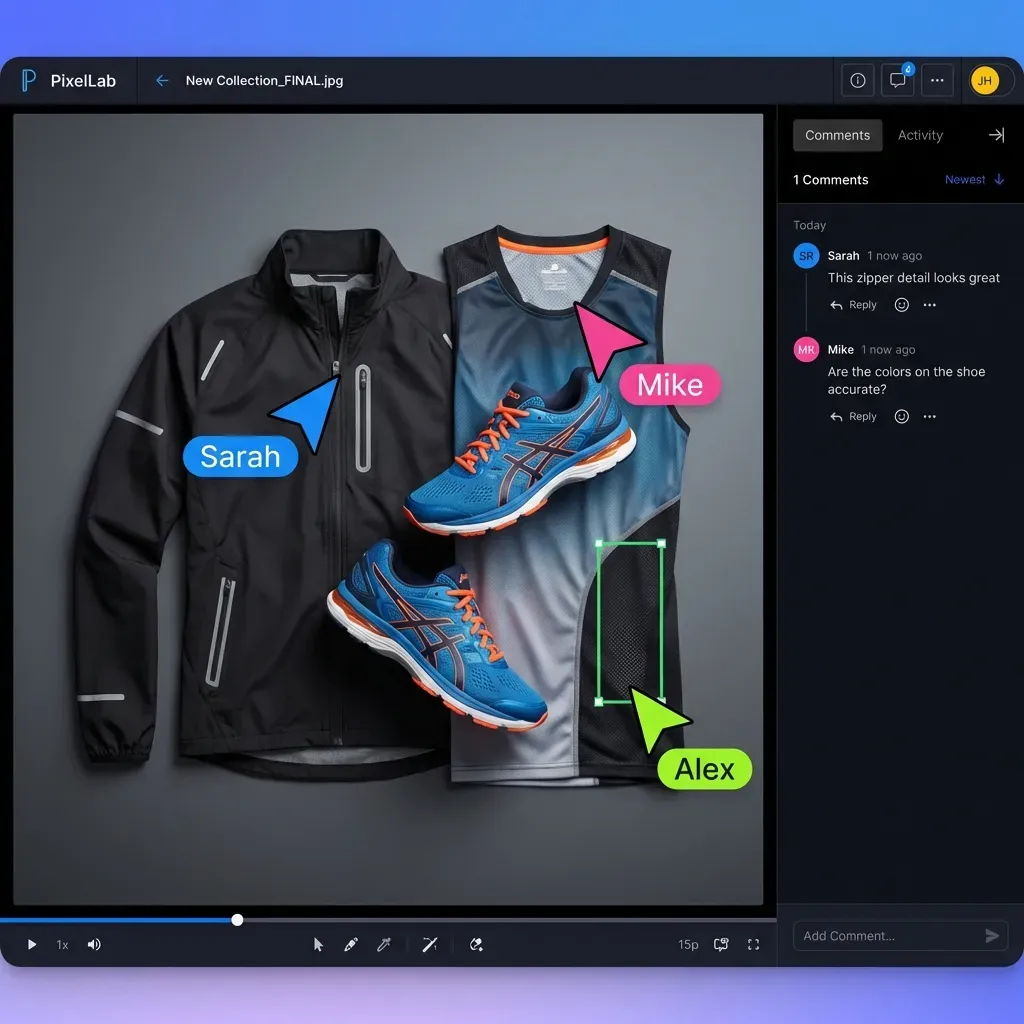The image size is (1024, 1024).
Task: Pick the annotation pen tool
Action: coord(351,944)
